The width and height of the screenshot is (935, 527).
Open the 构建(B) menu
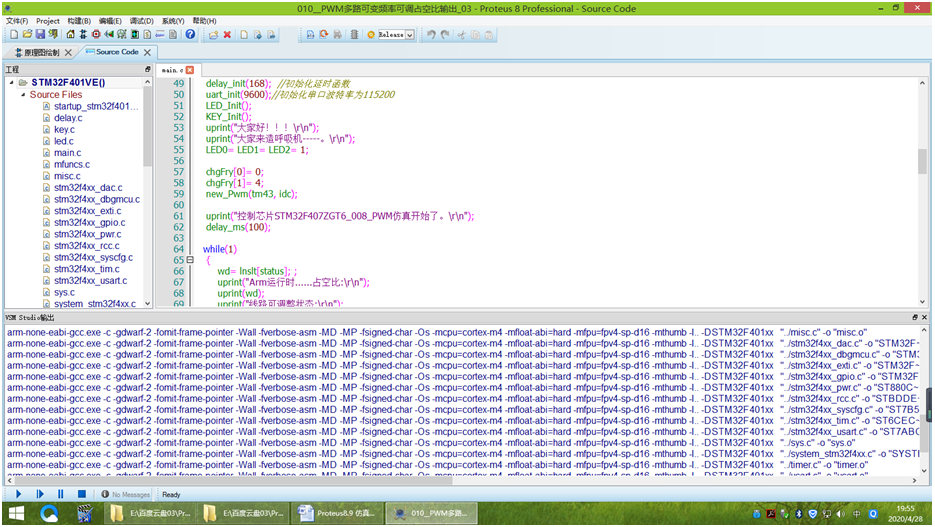[79, 21]
